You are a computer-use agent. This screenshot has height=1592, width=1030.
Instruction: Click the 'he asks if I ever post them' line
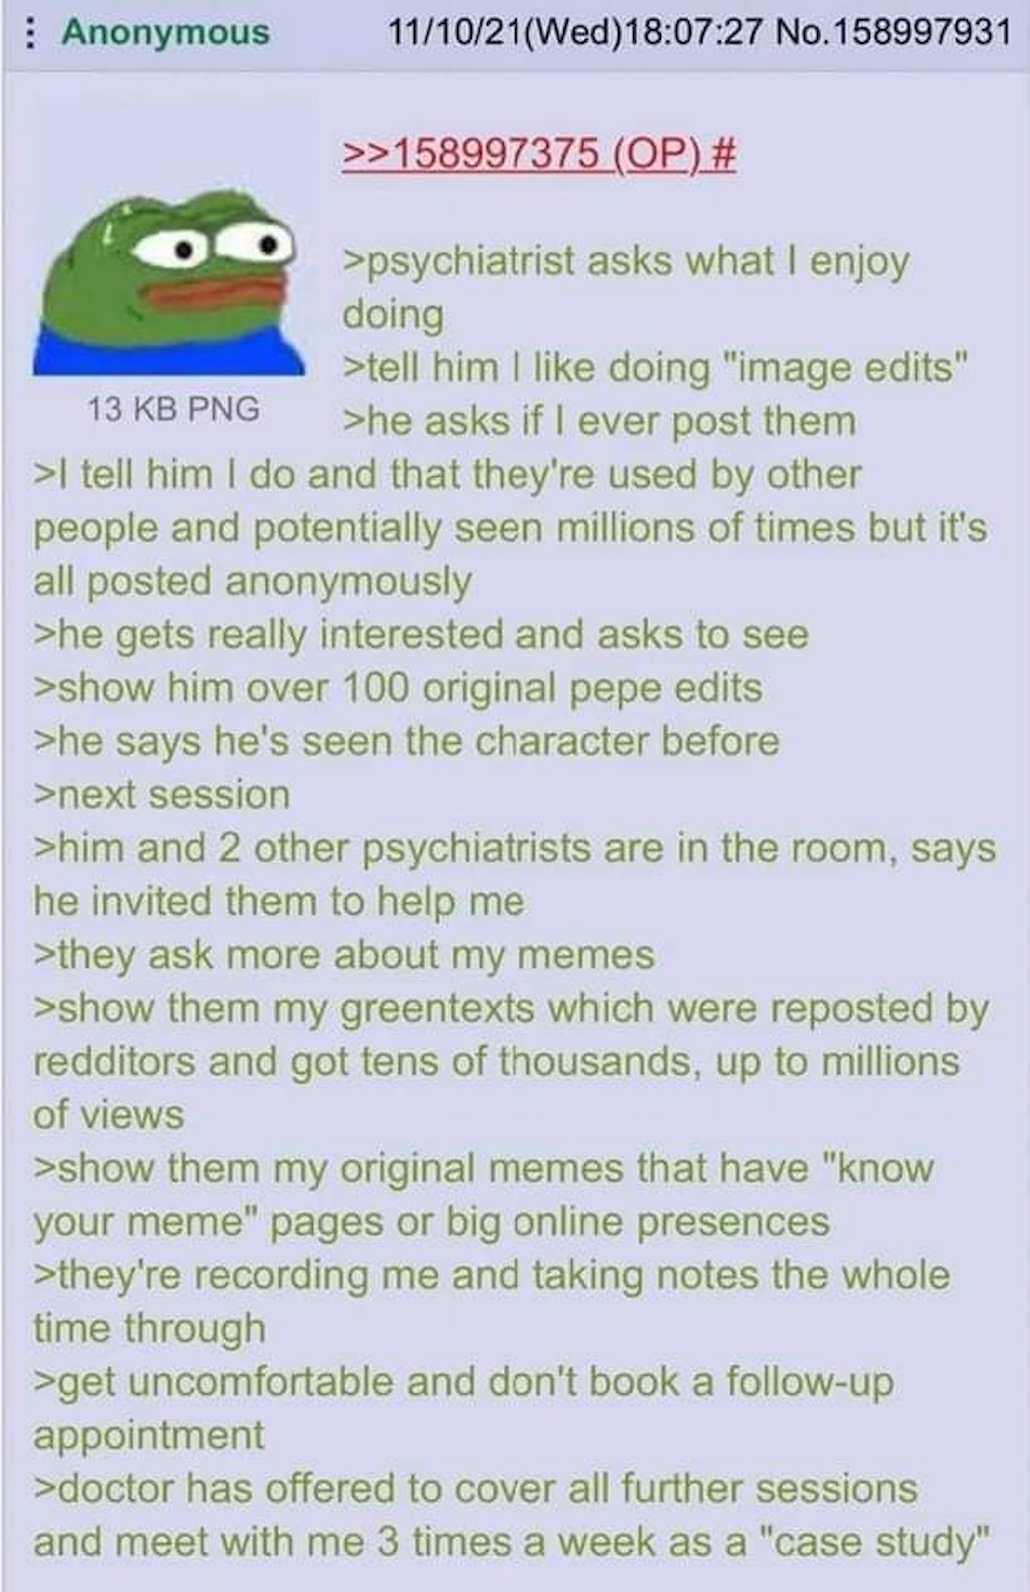[x=599, y=421]
